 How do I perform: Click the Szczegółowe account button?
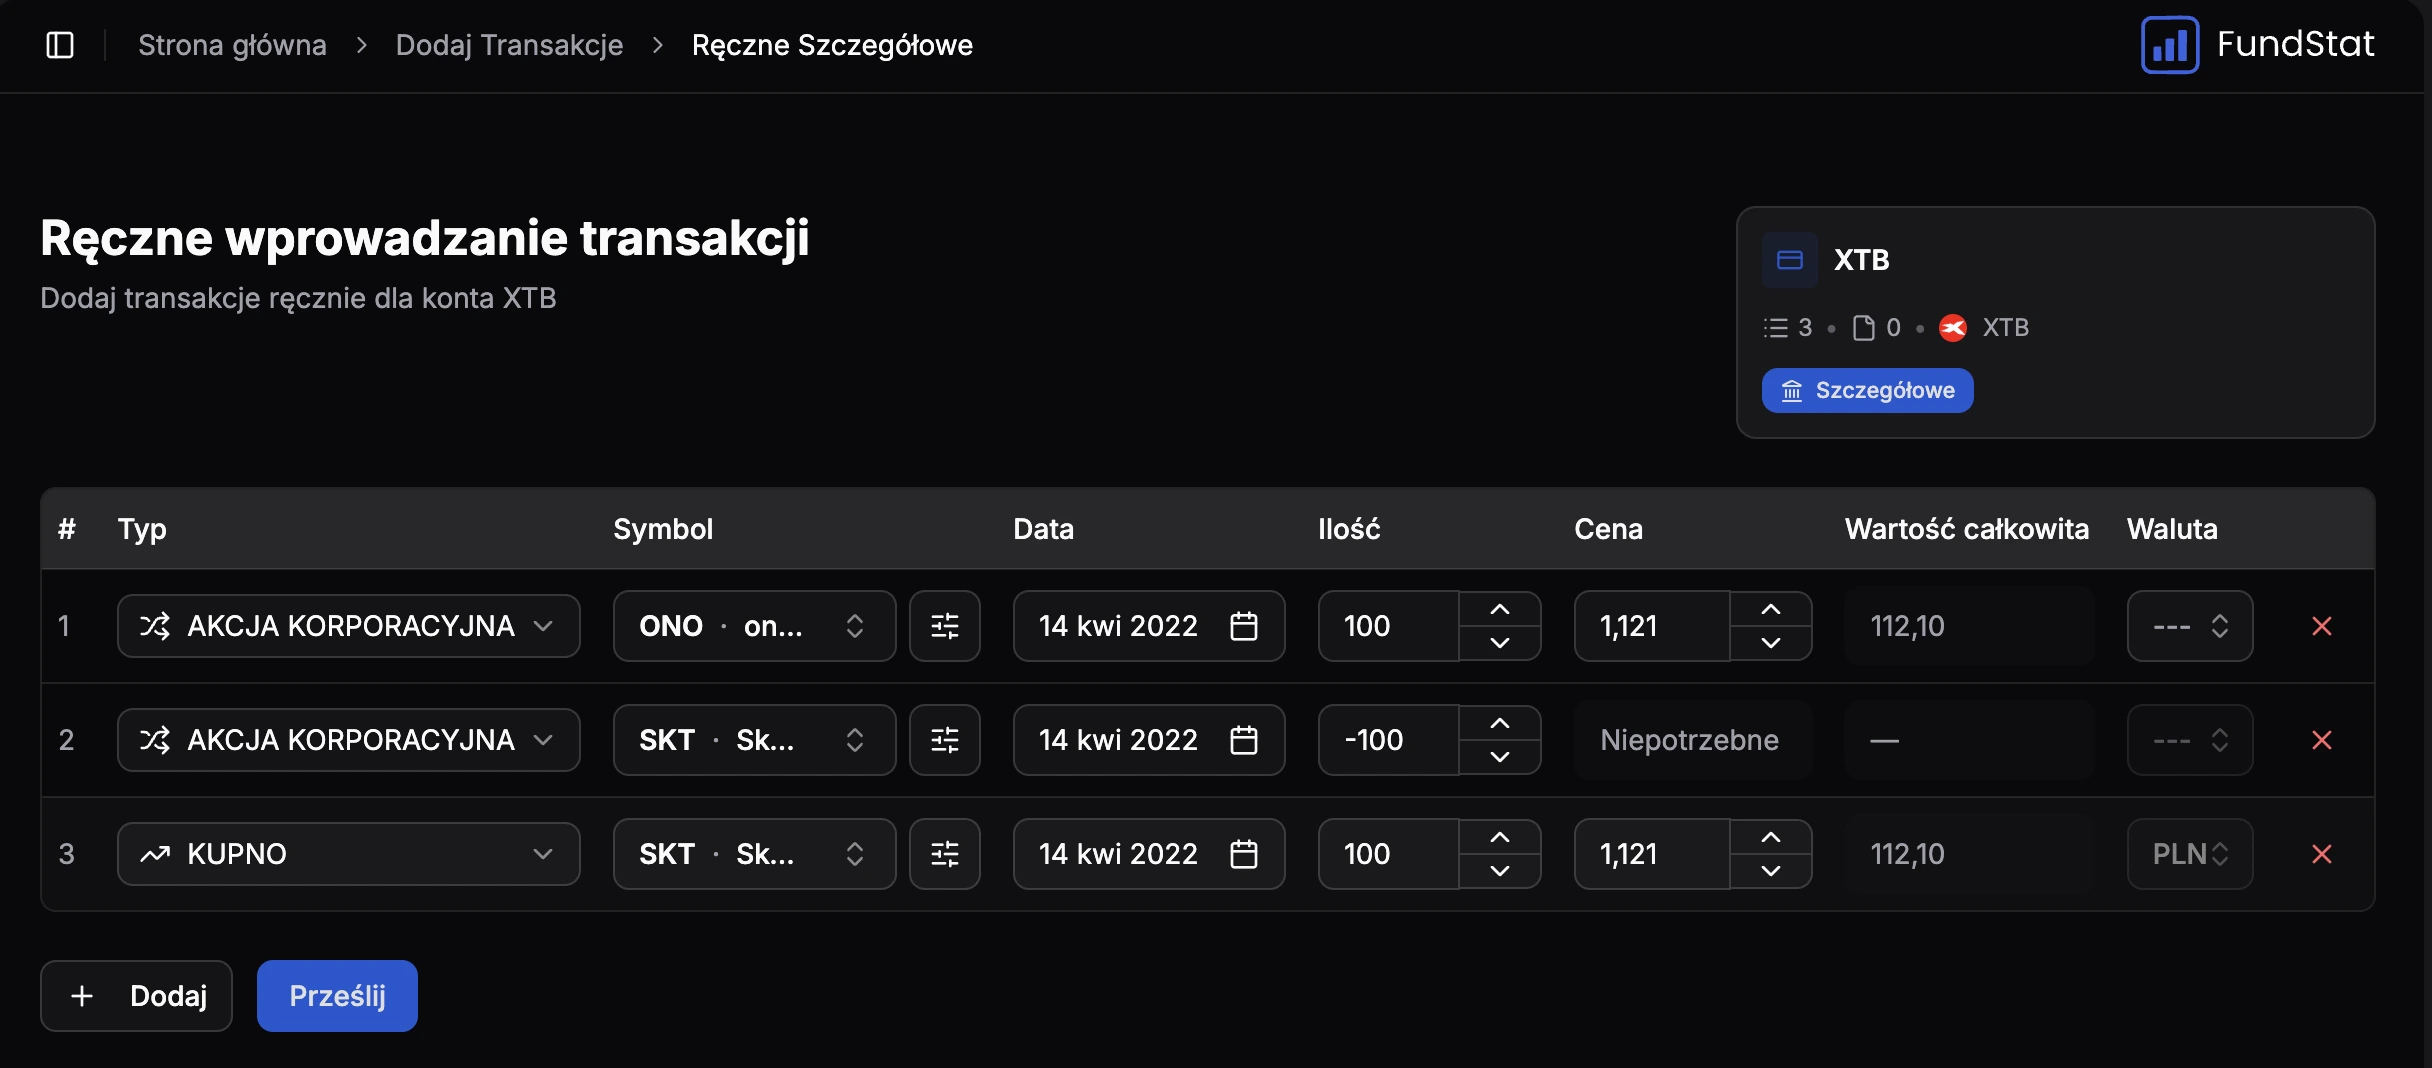[x=1867, y=390]
